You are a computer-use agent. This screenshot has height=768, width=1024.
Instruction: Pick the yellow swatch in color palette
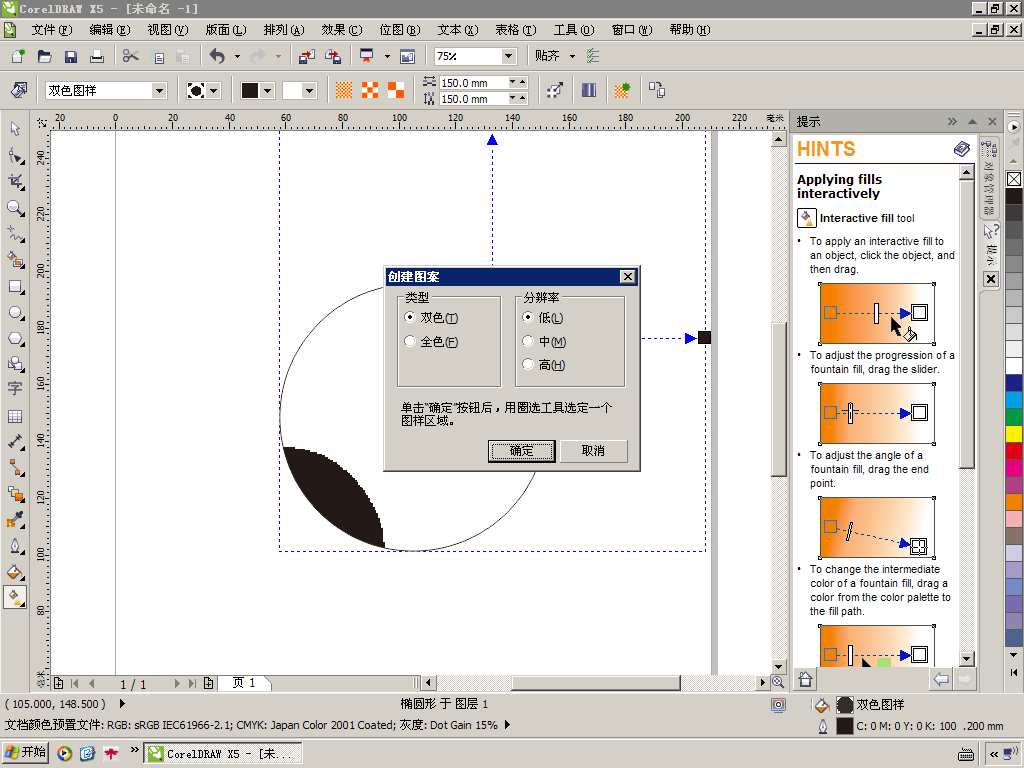click(1014, 433)
